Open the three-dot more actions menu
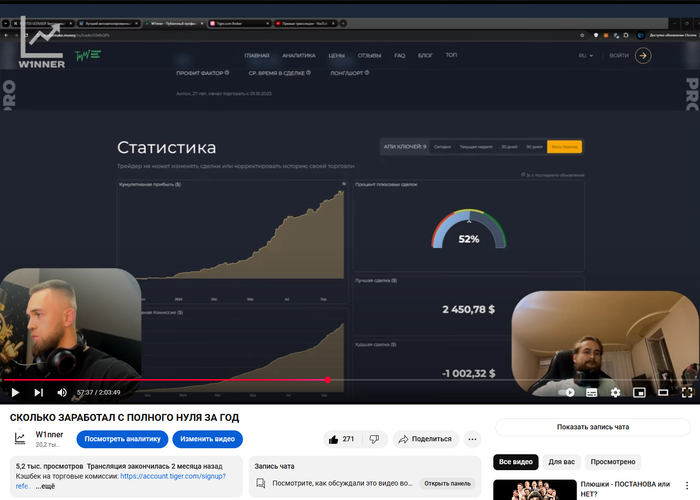 [x=472, y=439]
